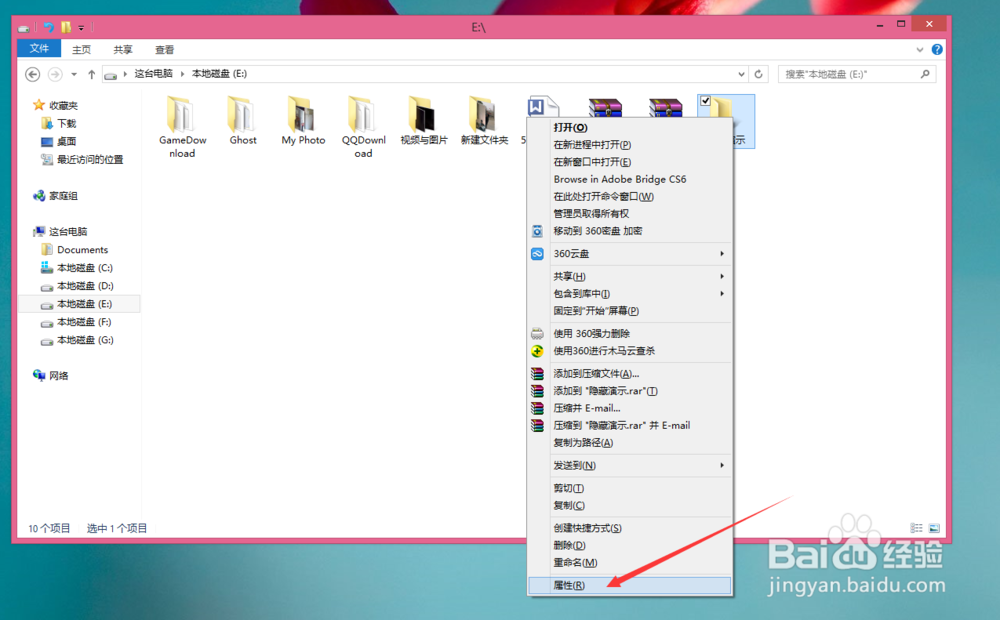Image resolution: width=1000 pixels, height=620 pixels.
Task: Uncheck the selected folder's checkbox
Action: tap(705, 101)
